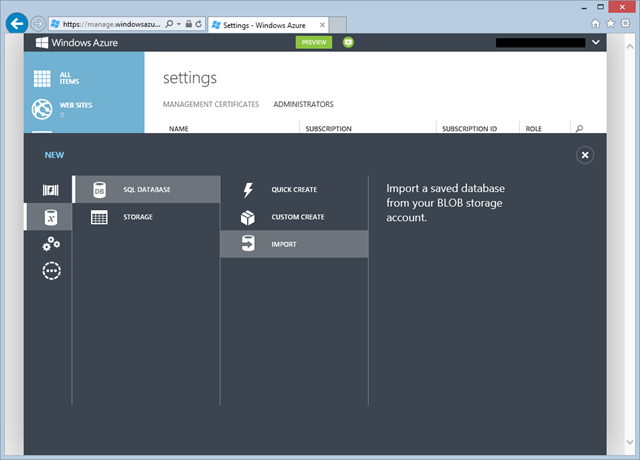Choose SQL Database from the list

tap(146, 190)
